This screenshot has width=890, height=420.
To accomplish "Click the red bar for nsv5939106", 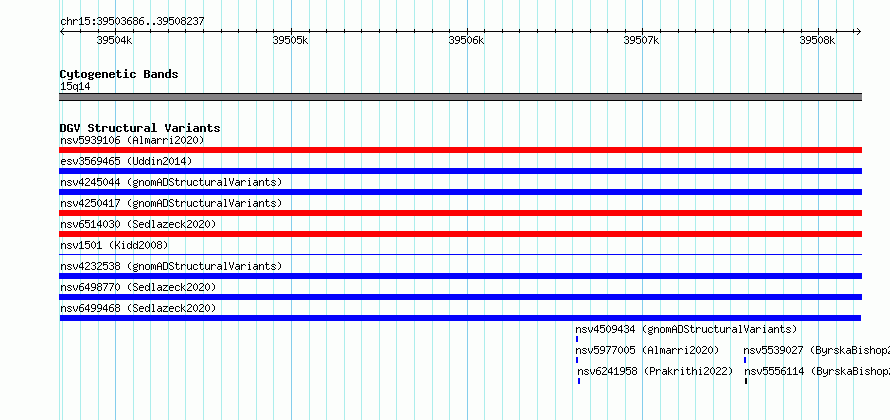I will tap(460, 150).
